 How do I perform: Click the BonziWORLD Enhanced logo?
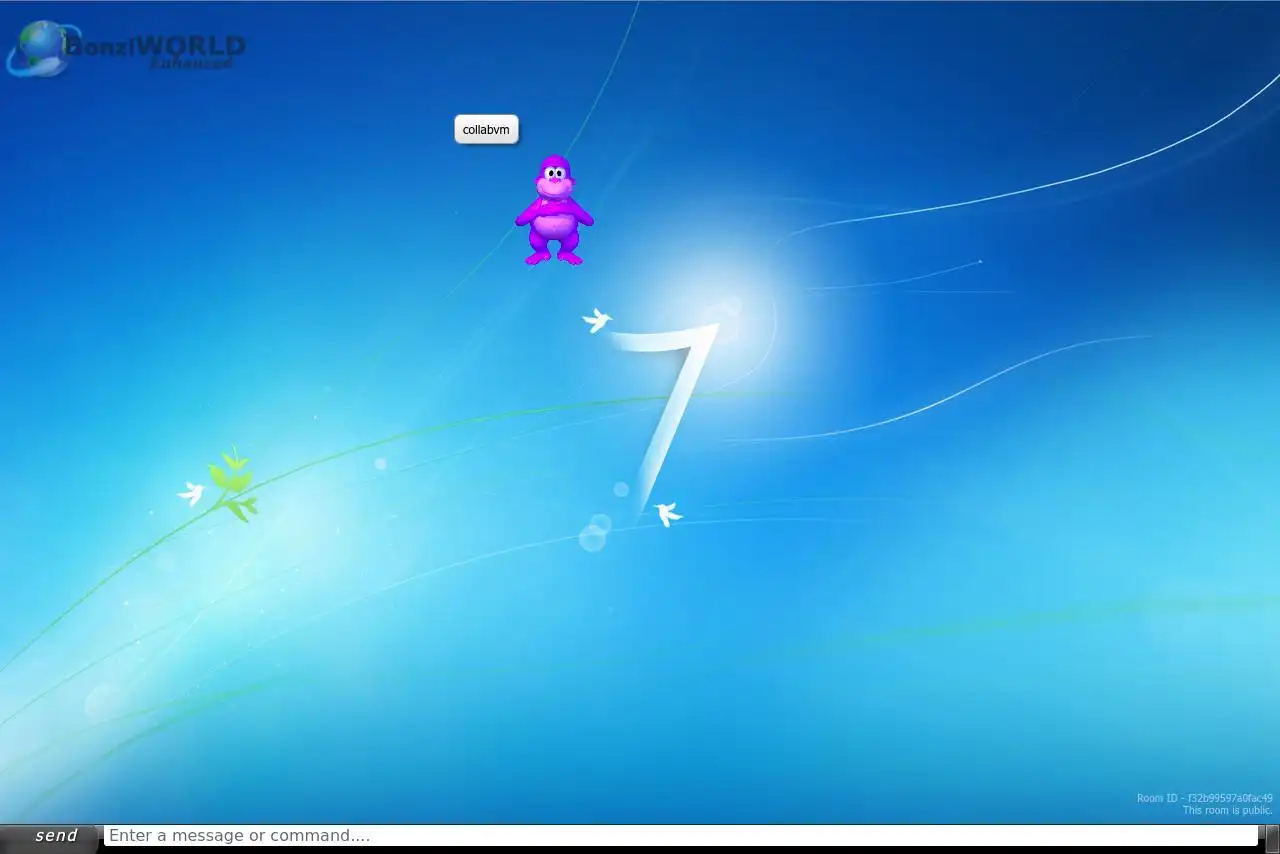(x=126, y=48)
